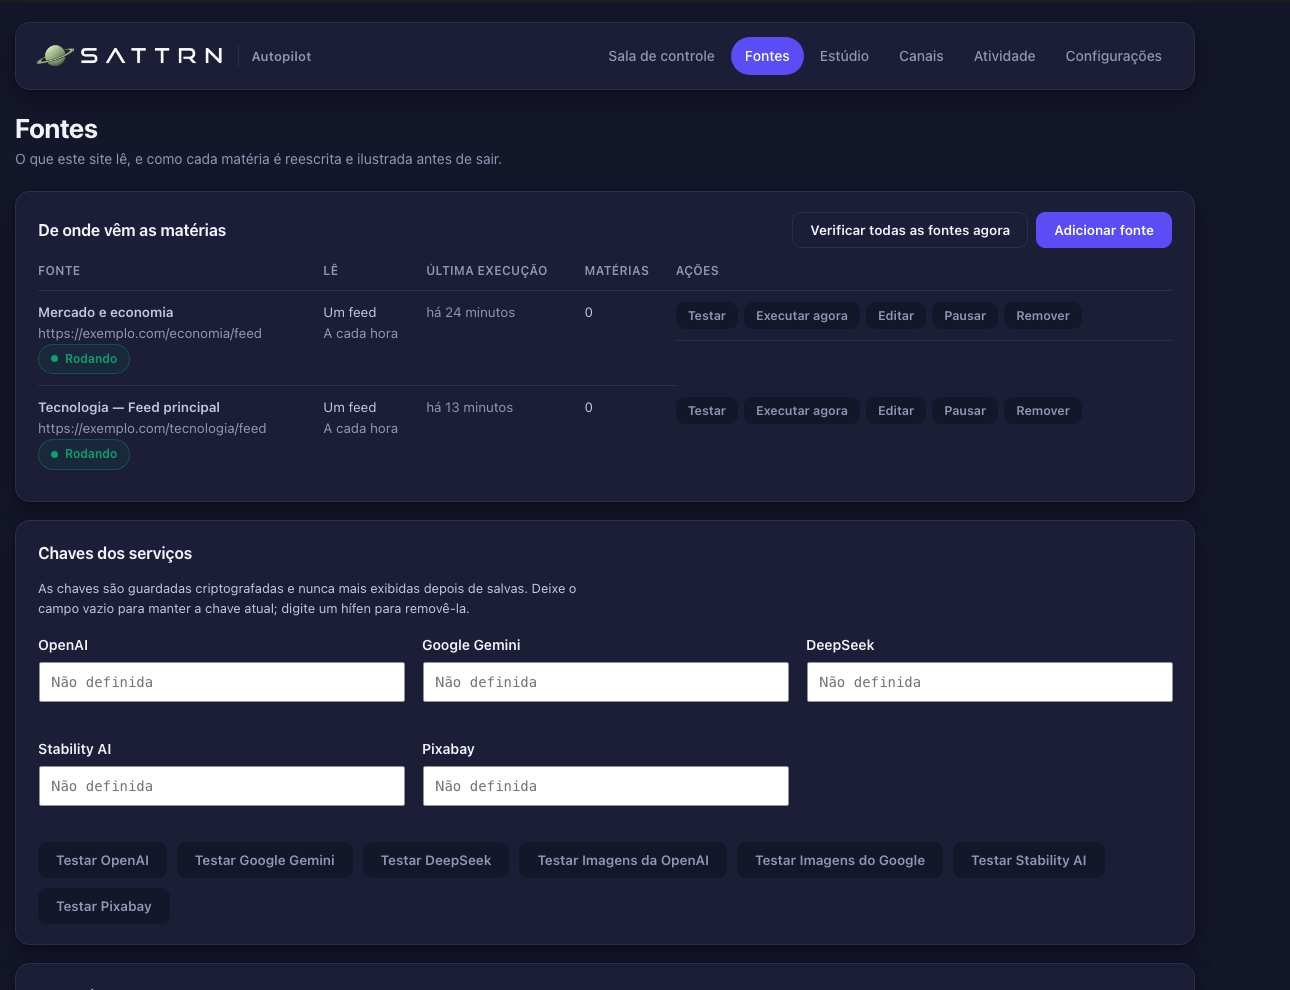Click the Testar Google Gemini button
This screenshot has width=1290, height=990.
point(265,860)
